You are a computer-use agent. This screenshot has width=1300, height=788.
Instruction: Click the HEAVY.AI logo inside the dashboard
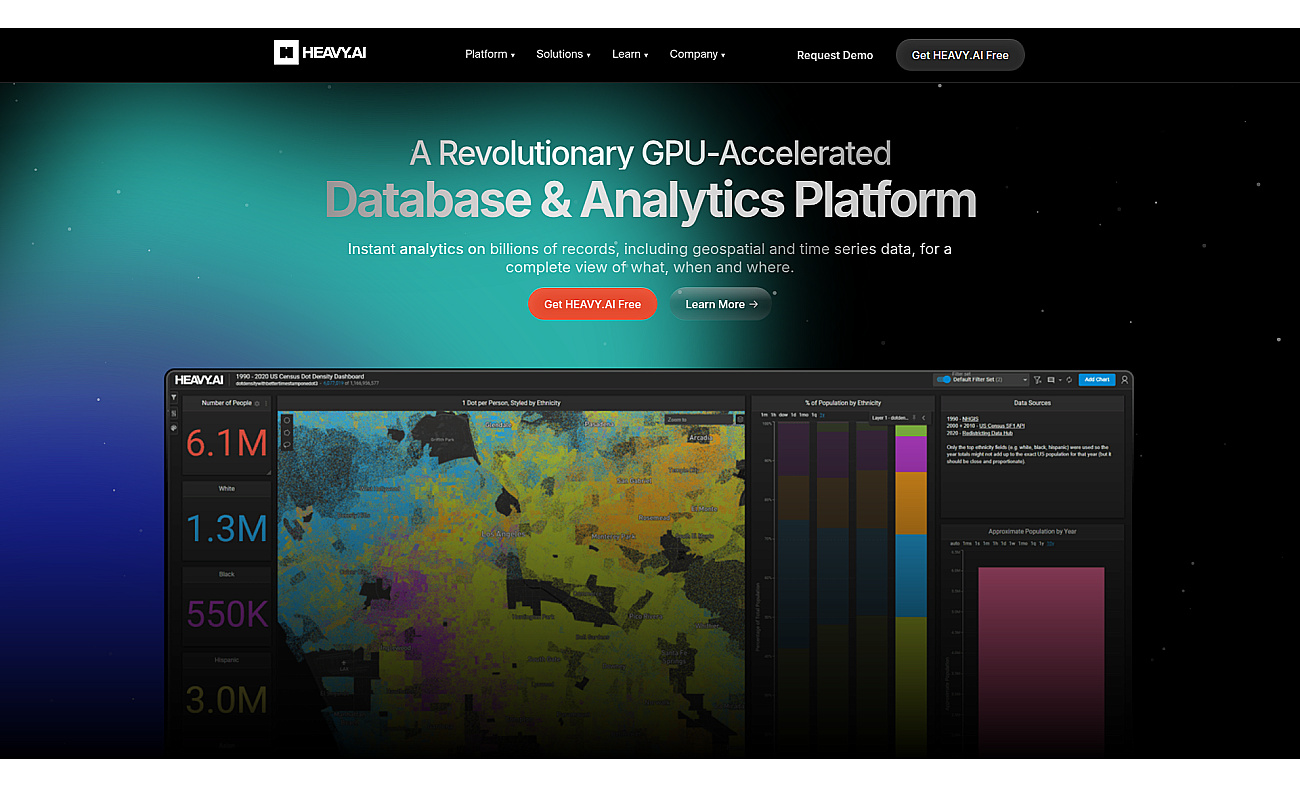199,380
